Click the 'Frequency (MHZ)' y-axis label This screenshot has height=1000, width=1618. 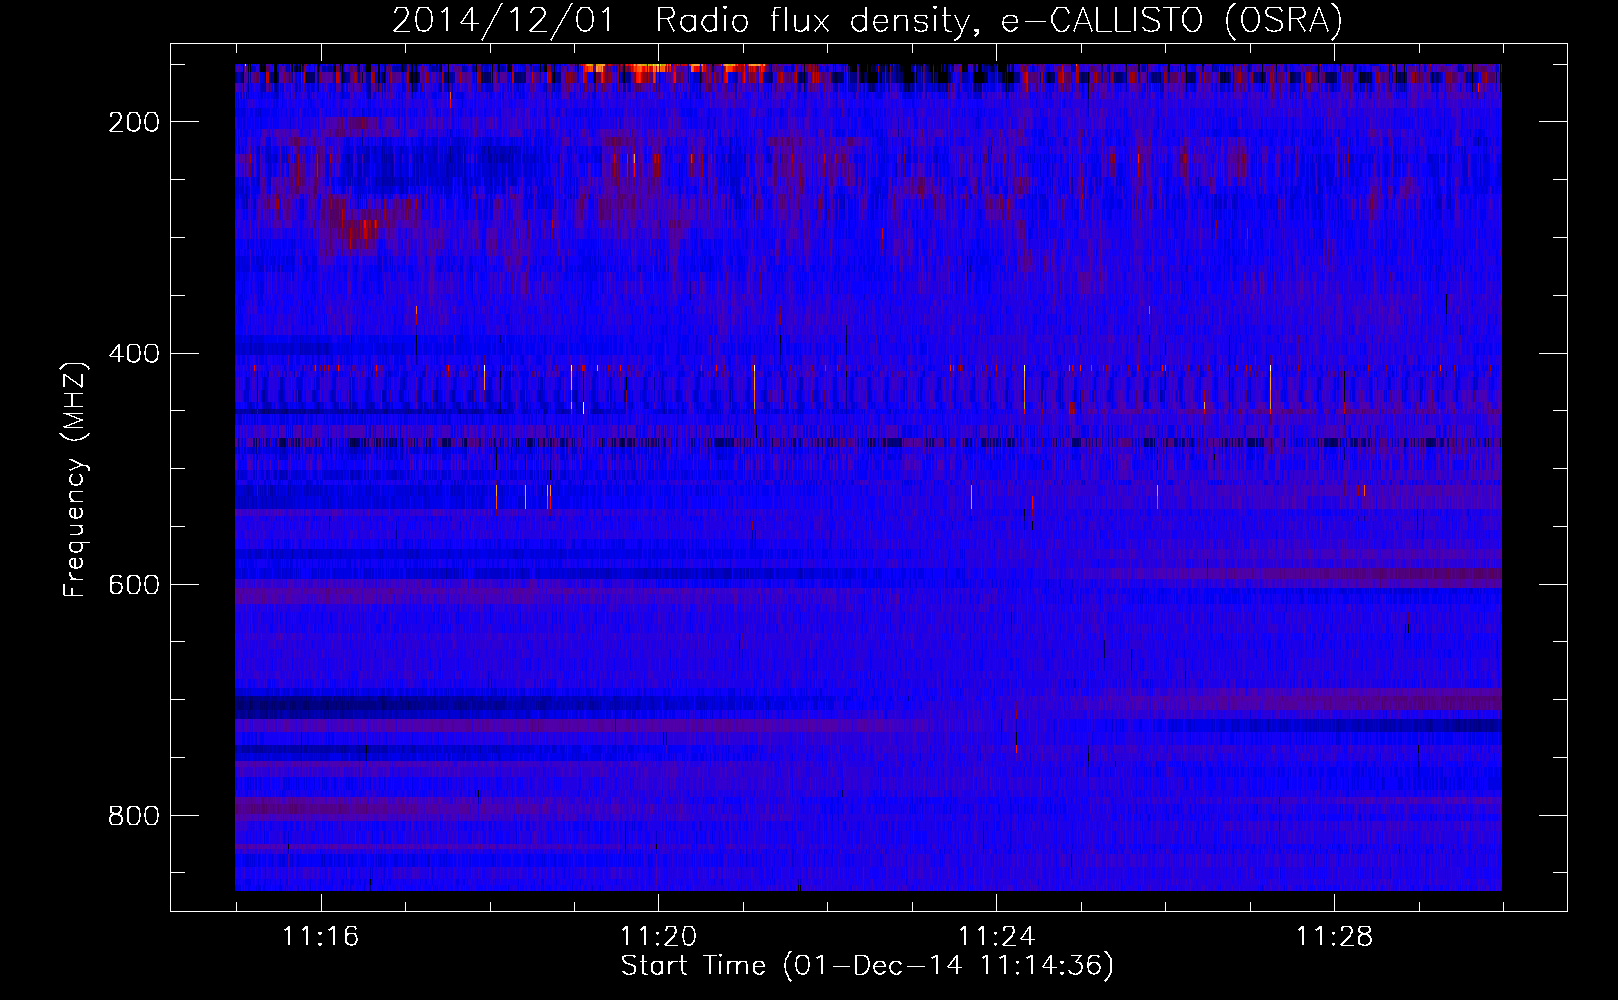tap(75, 479)
